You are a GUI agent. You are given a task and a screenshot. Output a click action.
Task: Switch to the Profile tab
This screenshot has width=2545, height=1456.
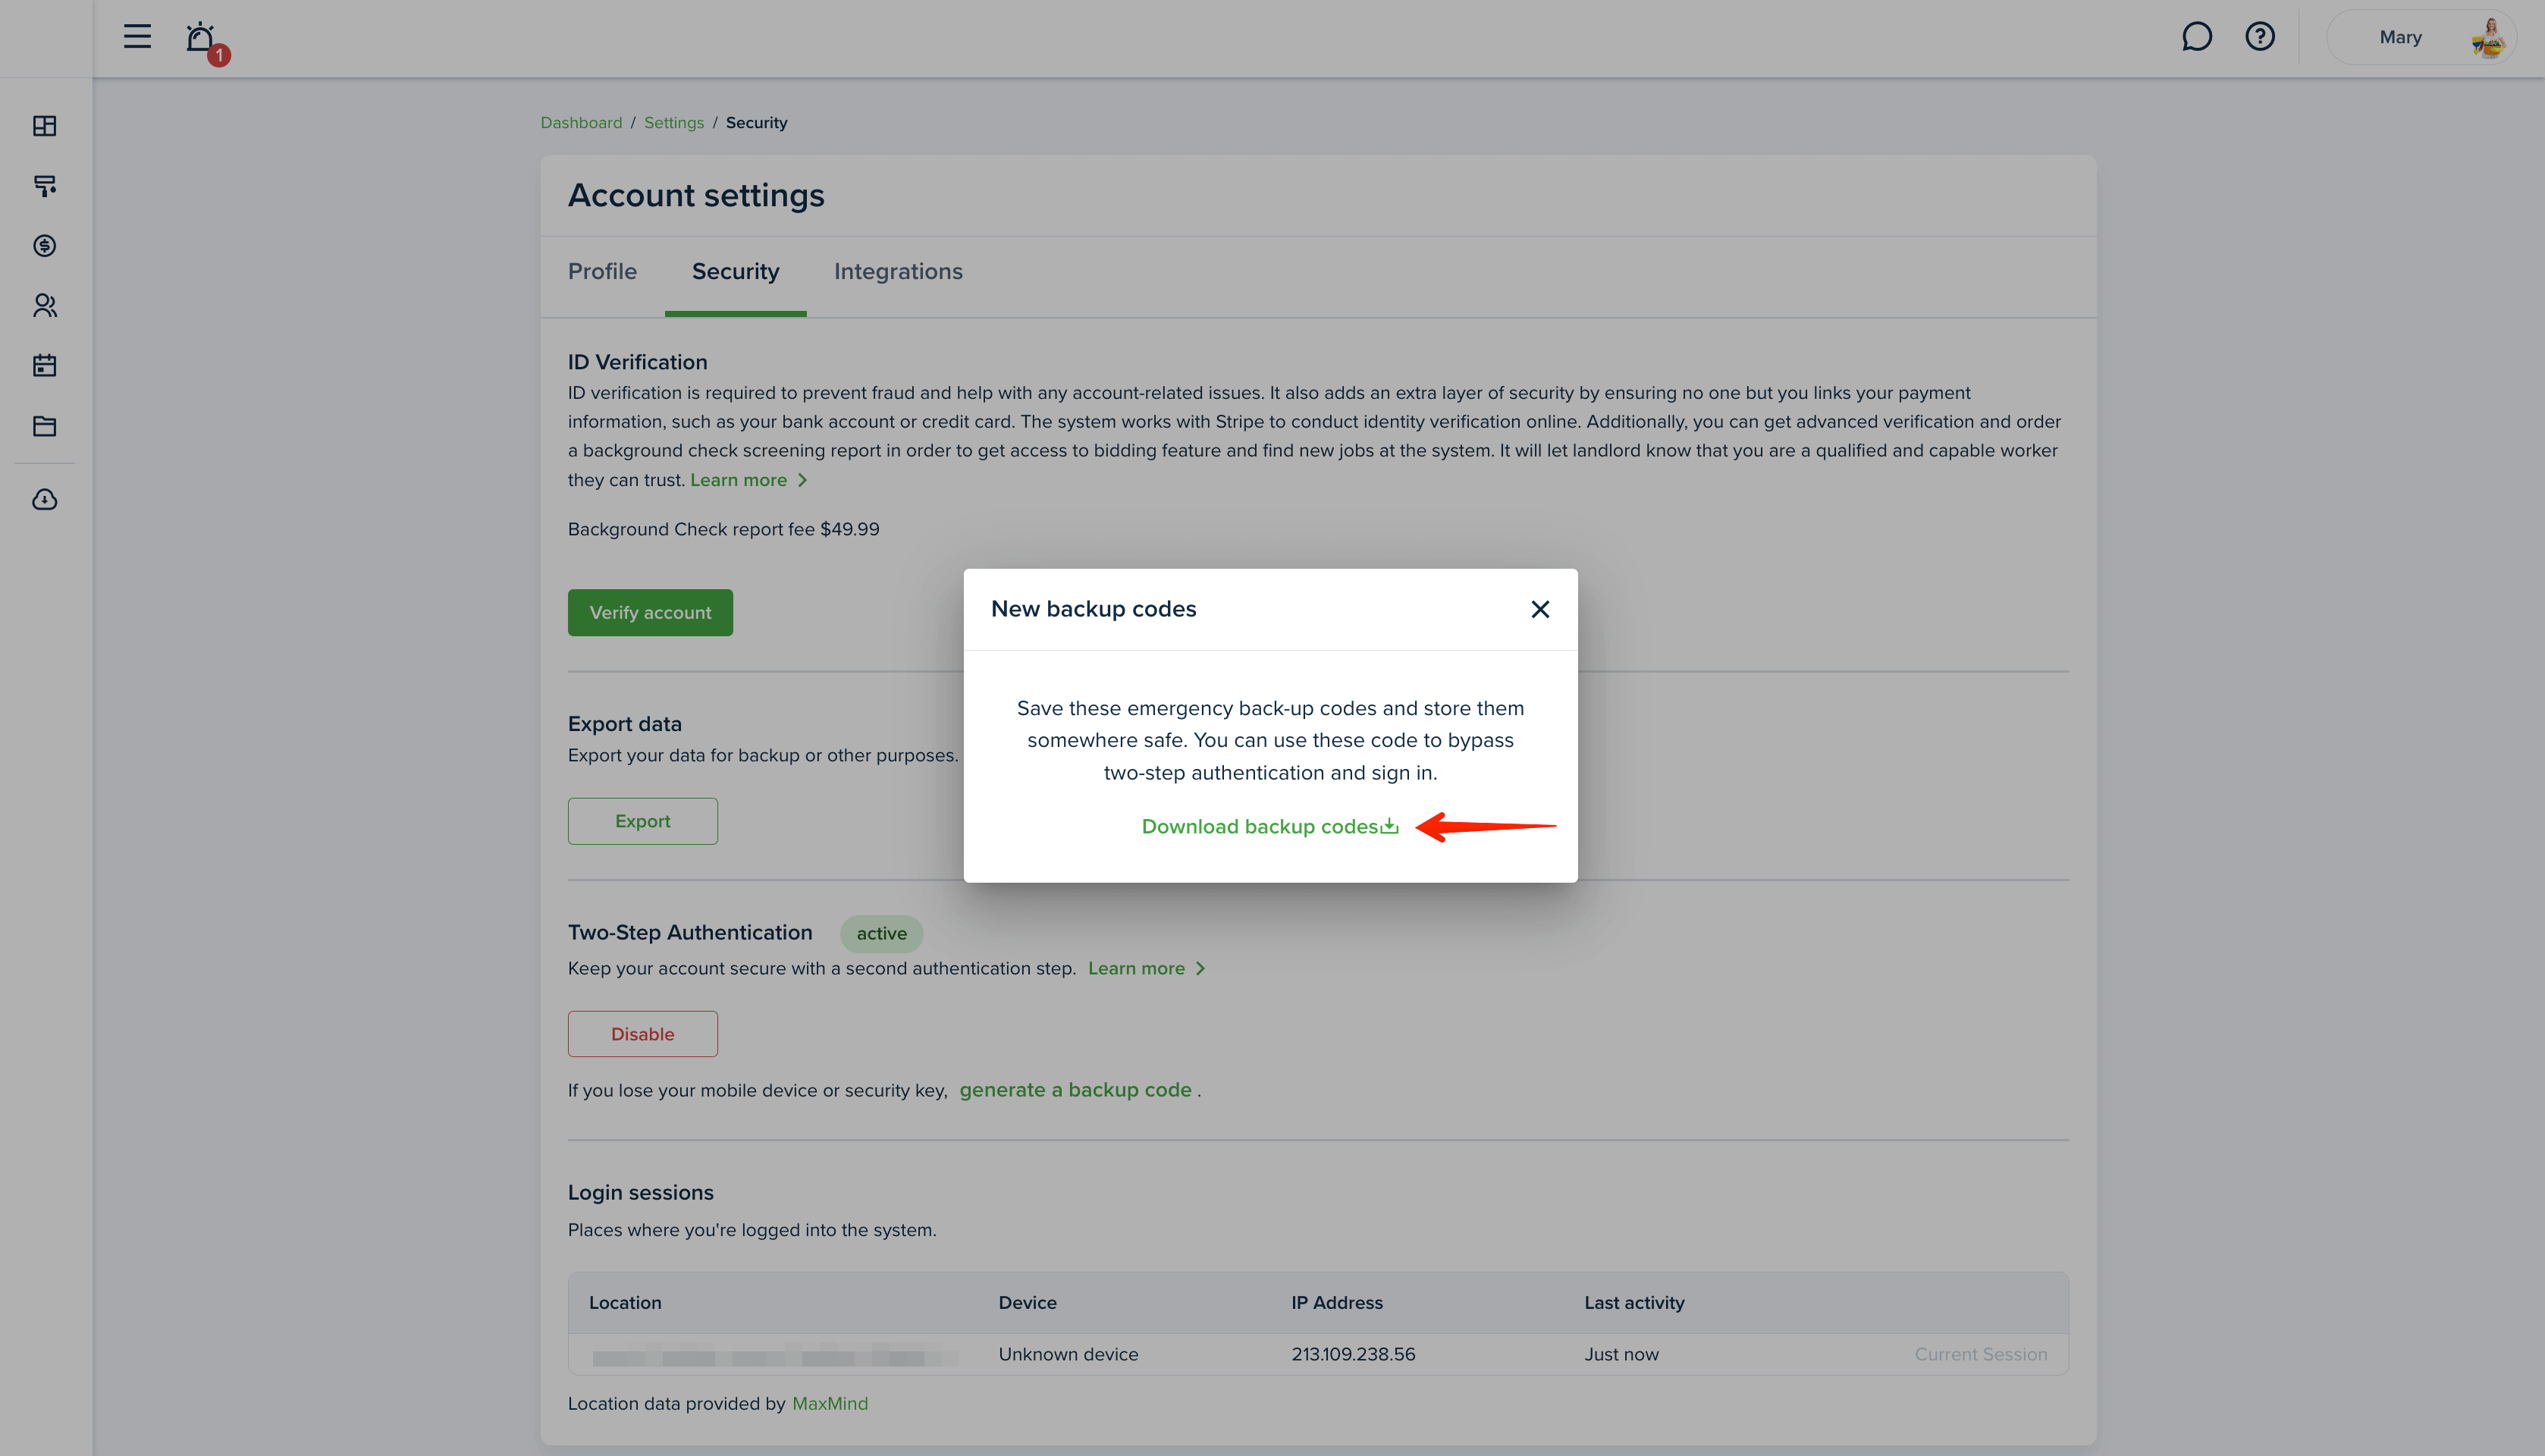(x=602, y=272)
